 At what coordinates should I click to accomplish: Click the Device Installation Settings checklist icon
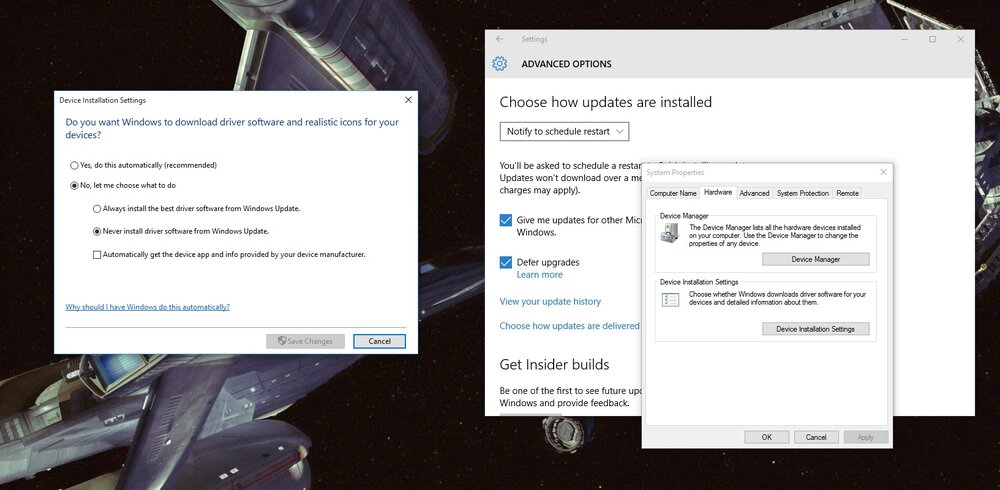pos(670,299)
